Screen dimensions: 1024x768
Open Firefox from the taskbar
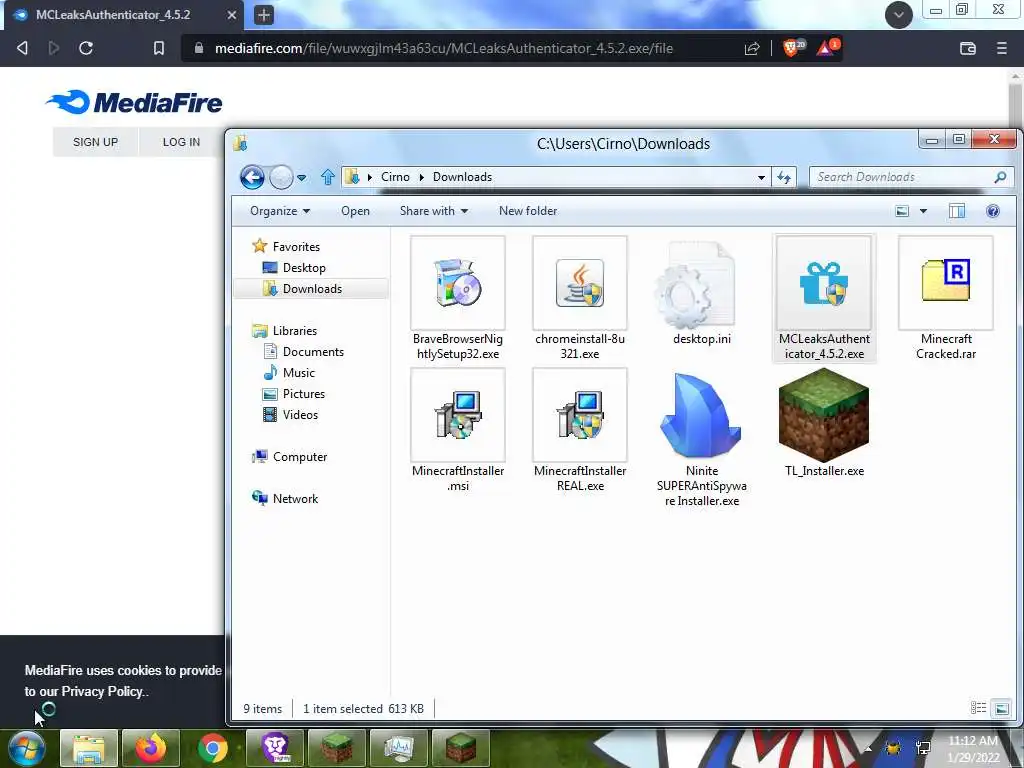150,748
